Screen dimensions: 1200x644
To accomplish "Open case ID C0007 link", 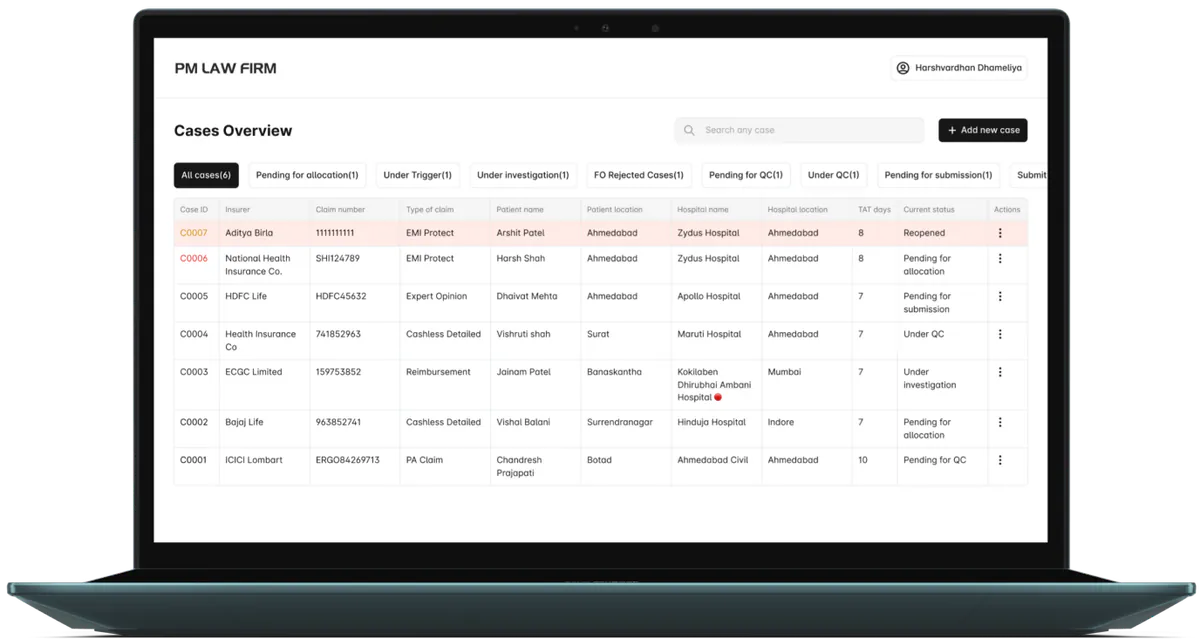I will tap(194, 233).
